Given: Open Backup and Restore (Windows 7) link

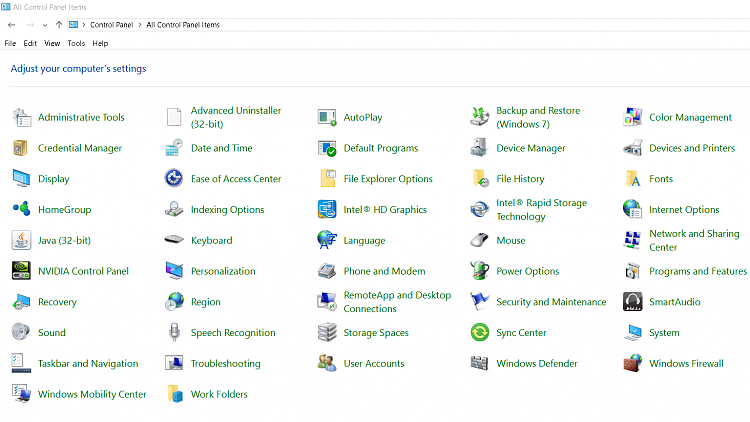Looking at the screenshot, I should point(538,117).
